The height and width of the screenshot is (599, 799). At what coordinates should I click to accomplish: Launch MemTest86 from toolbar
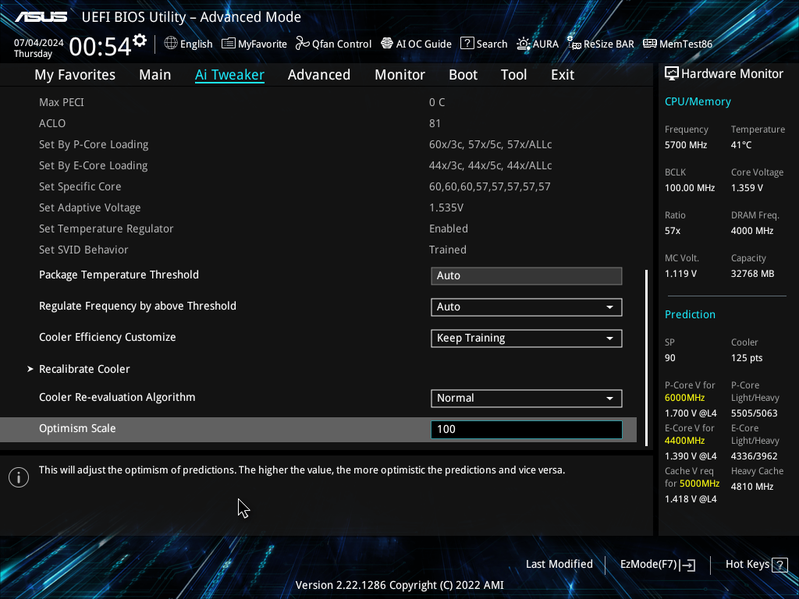(678, 44)
